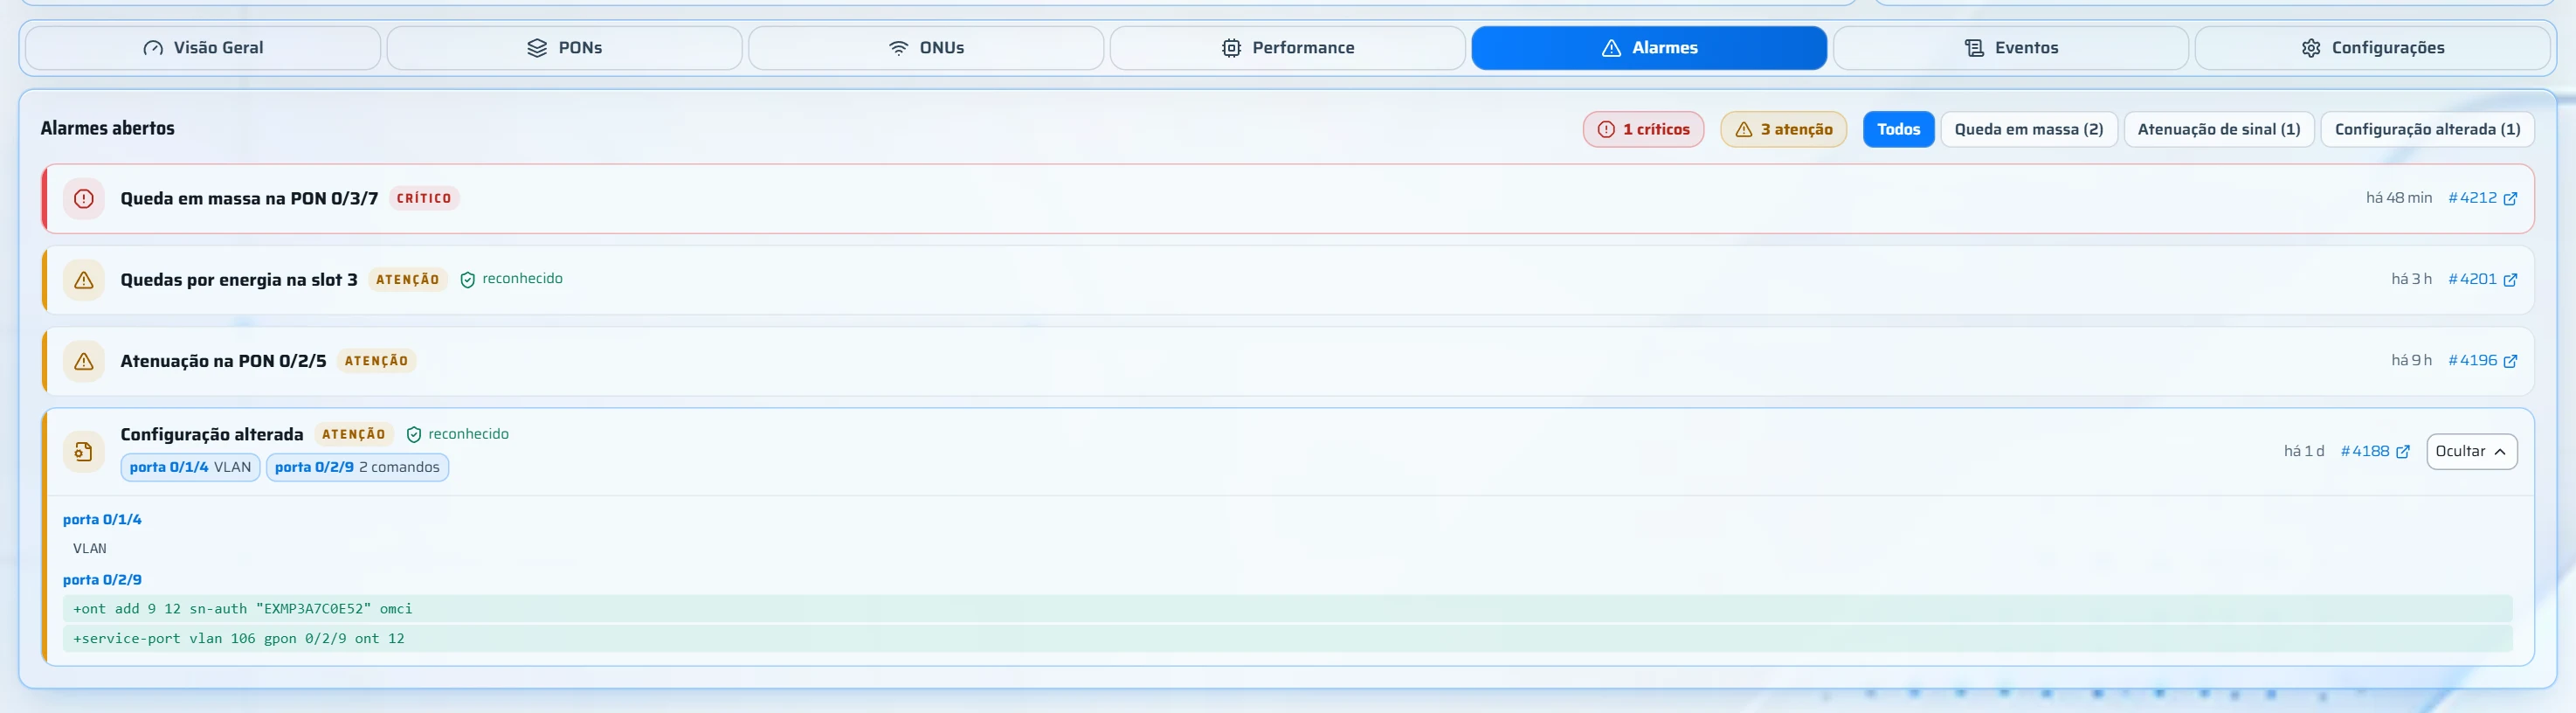This screenshot has width=2576, height=713.
Task: Open the Performance tab
Action: (1287, 48)
